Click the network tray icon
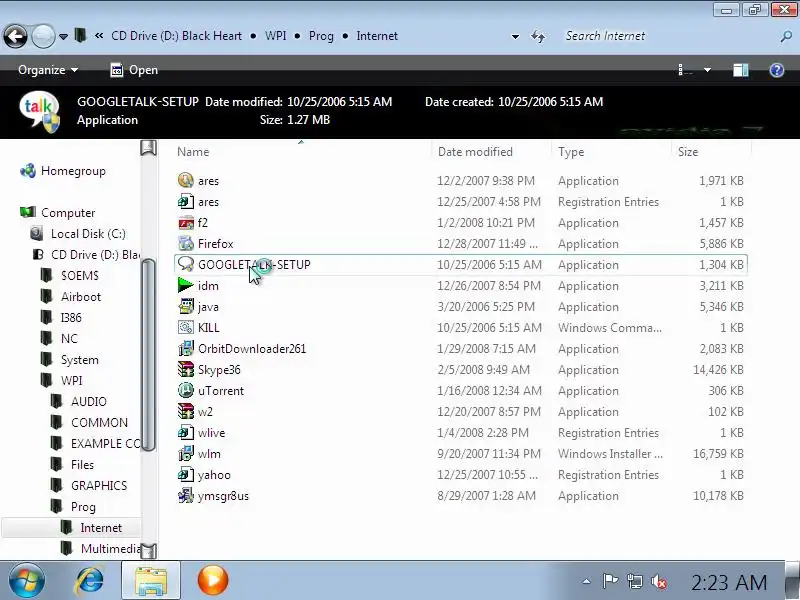Screen dimensions: 800x600 (635, 581)
